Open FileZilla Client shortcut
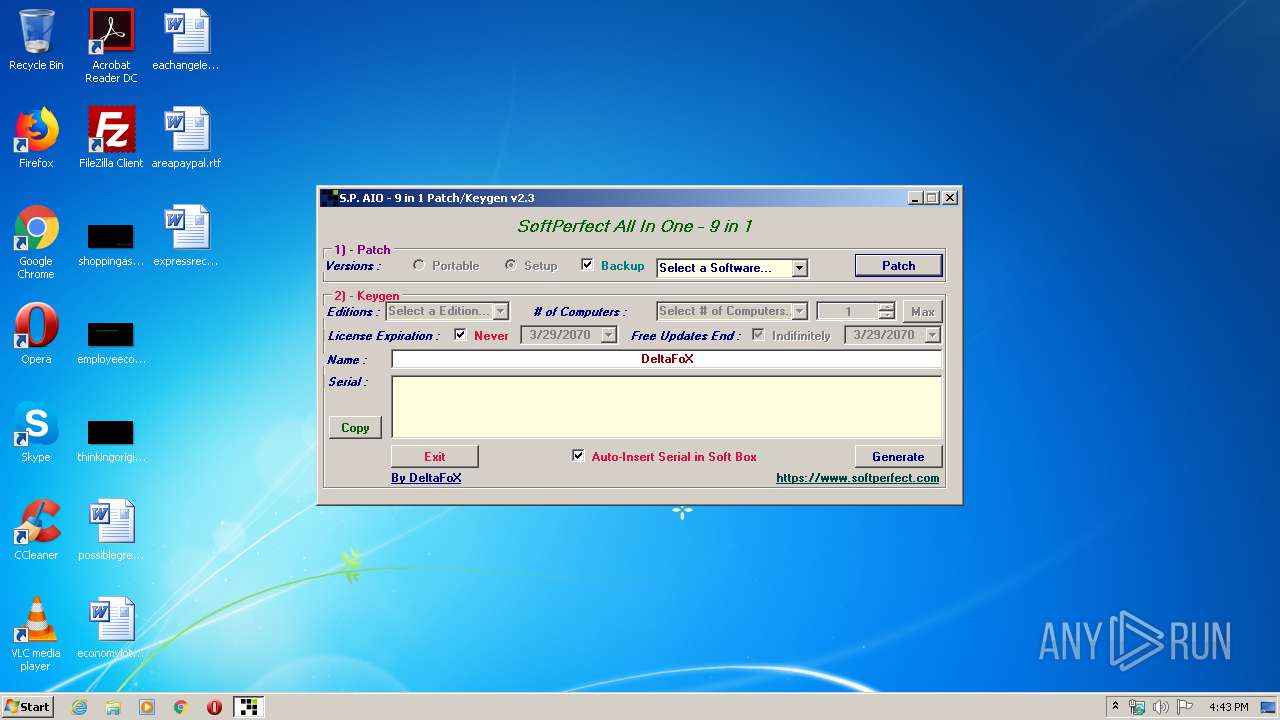 pyautogui.click(x=111, y=138)
